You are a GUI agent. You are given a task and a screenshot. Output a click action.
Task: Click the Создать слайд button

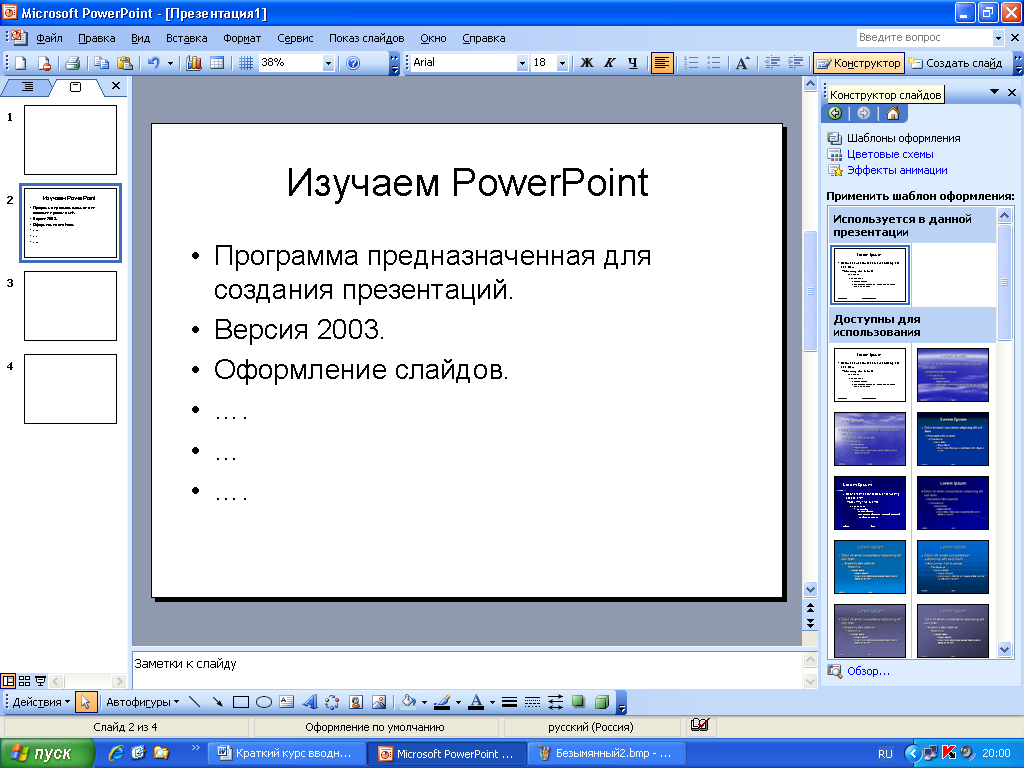pos(957,63)
